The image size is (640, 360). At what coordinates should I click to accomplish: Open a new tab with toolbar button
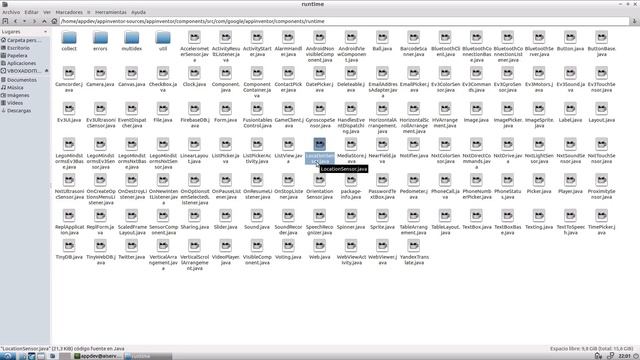coord(5,21)
